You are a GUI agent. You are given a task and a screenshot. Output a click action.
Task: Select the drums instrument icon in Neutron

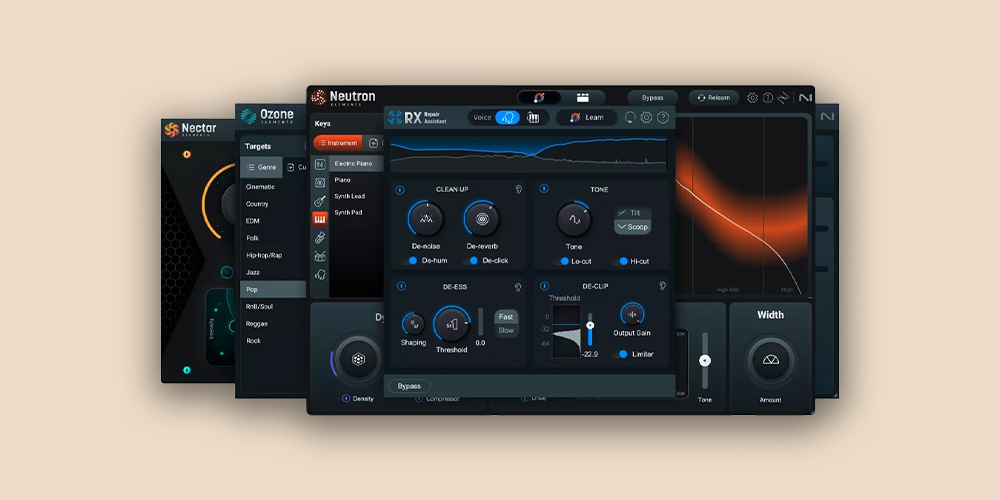coord(320,256)
